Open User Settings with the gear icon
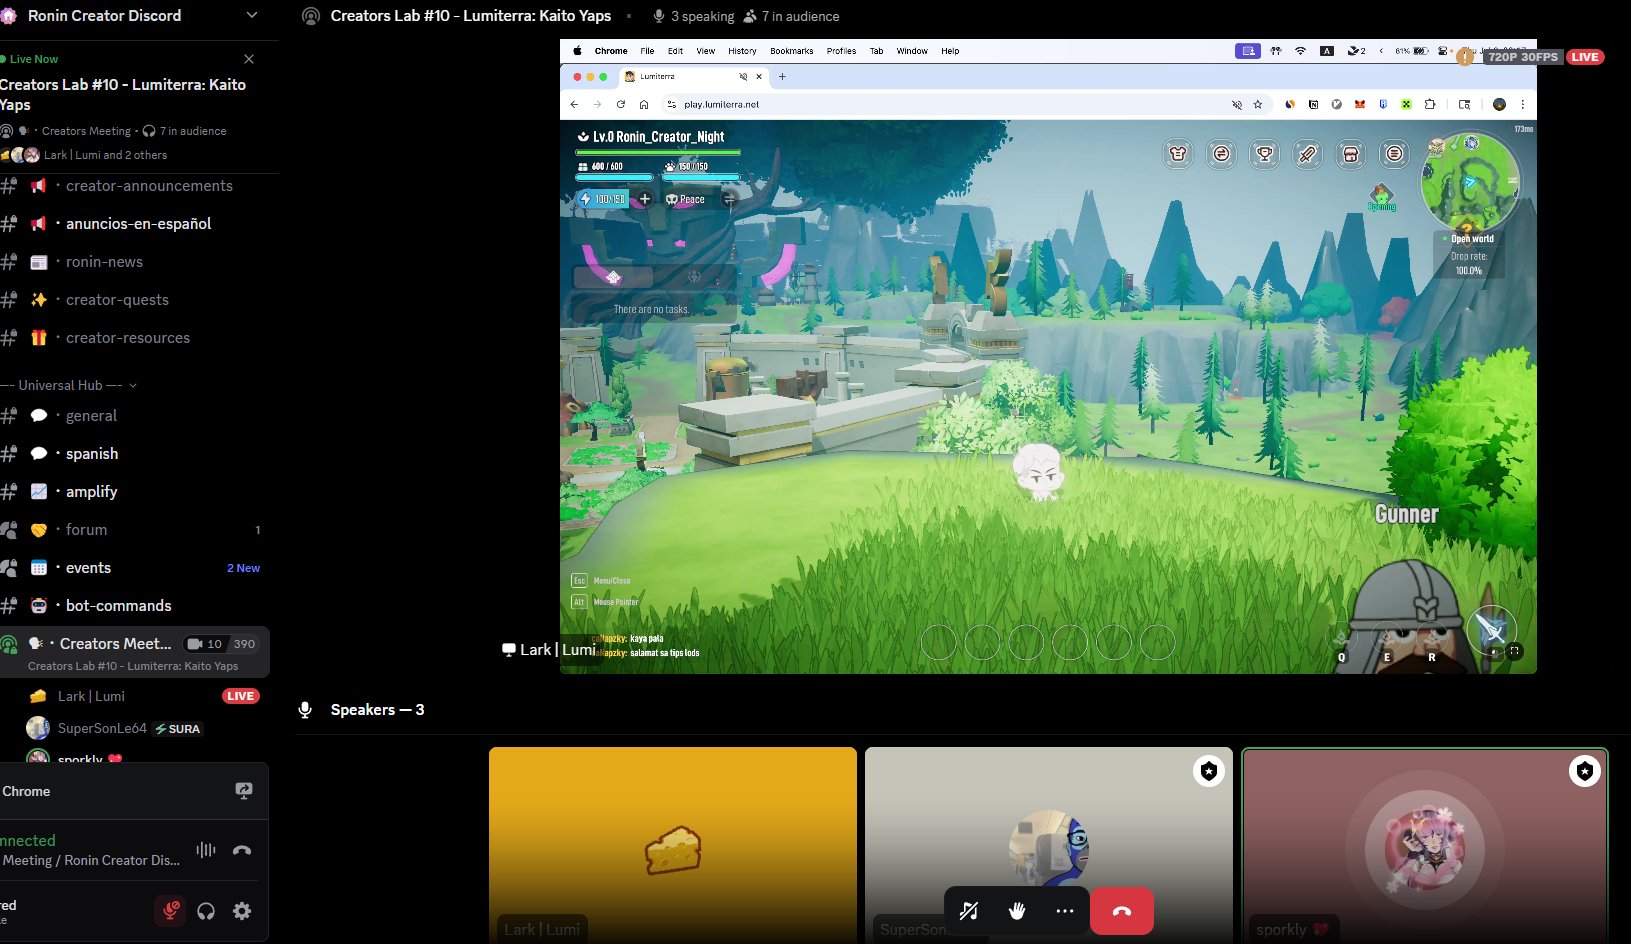 tap(242, 911)
